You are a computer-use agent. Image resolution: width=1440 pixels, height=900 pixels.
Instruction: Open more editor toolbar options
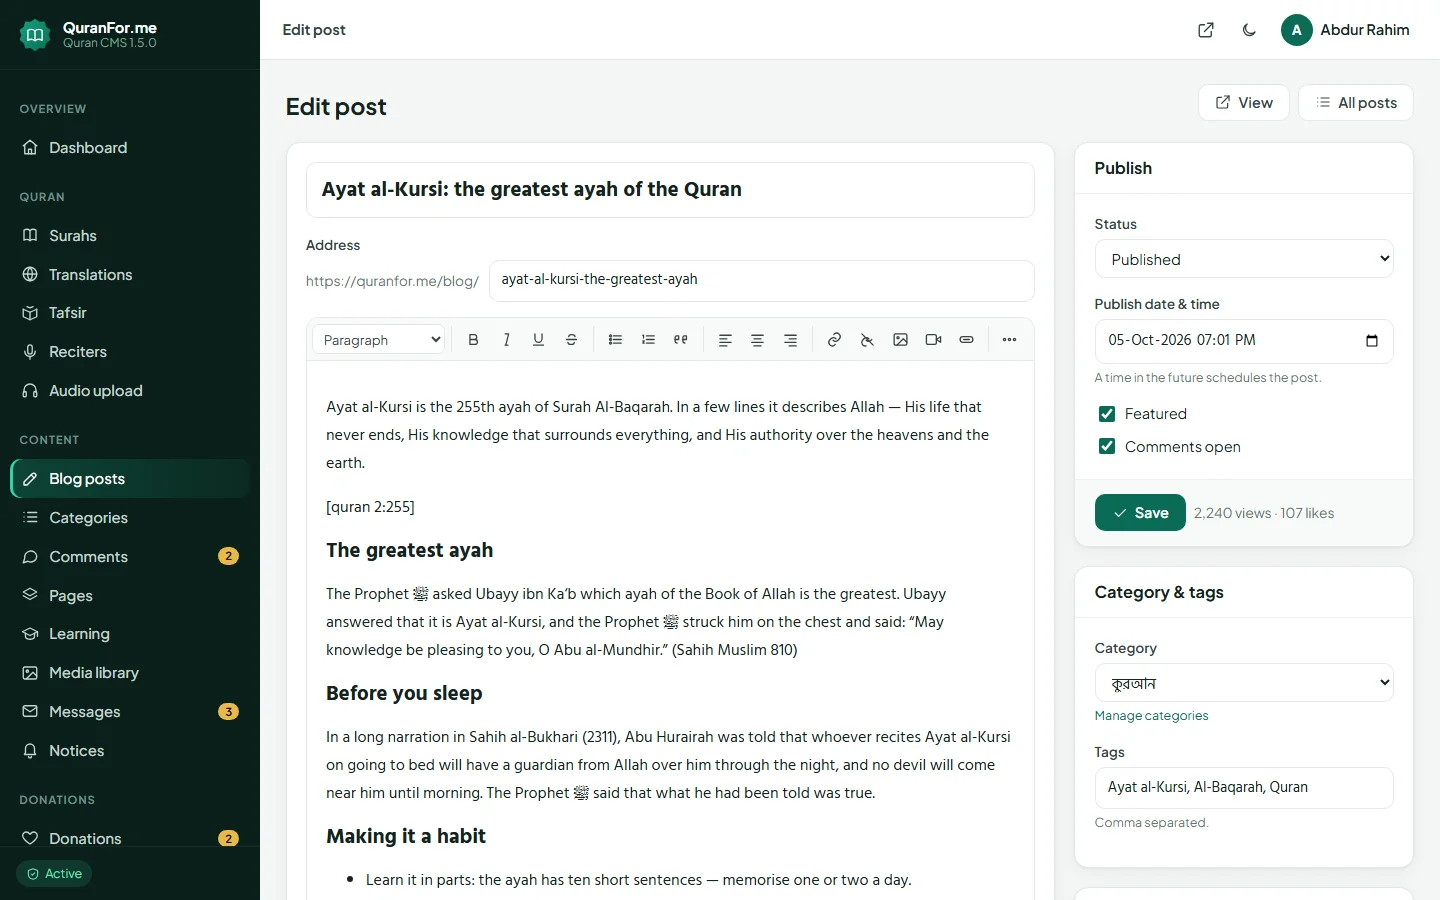point(1009,340)
